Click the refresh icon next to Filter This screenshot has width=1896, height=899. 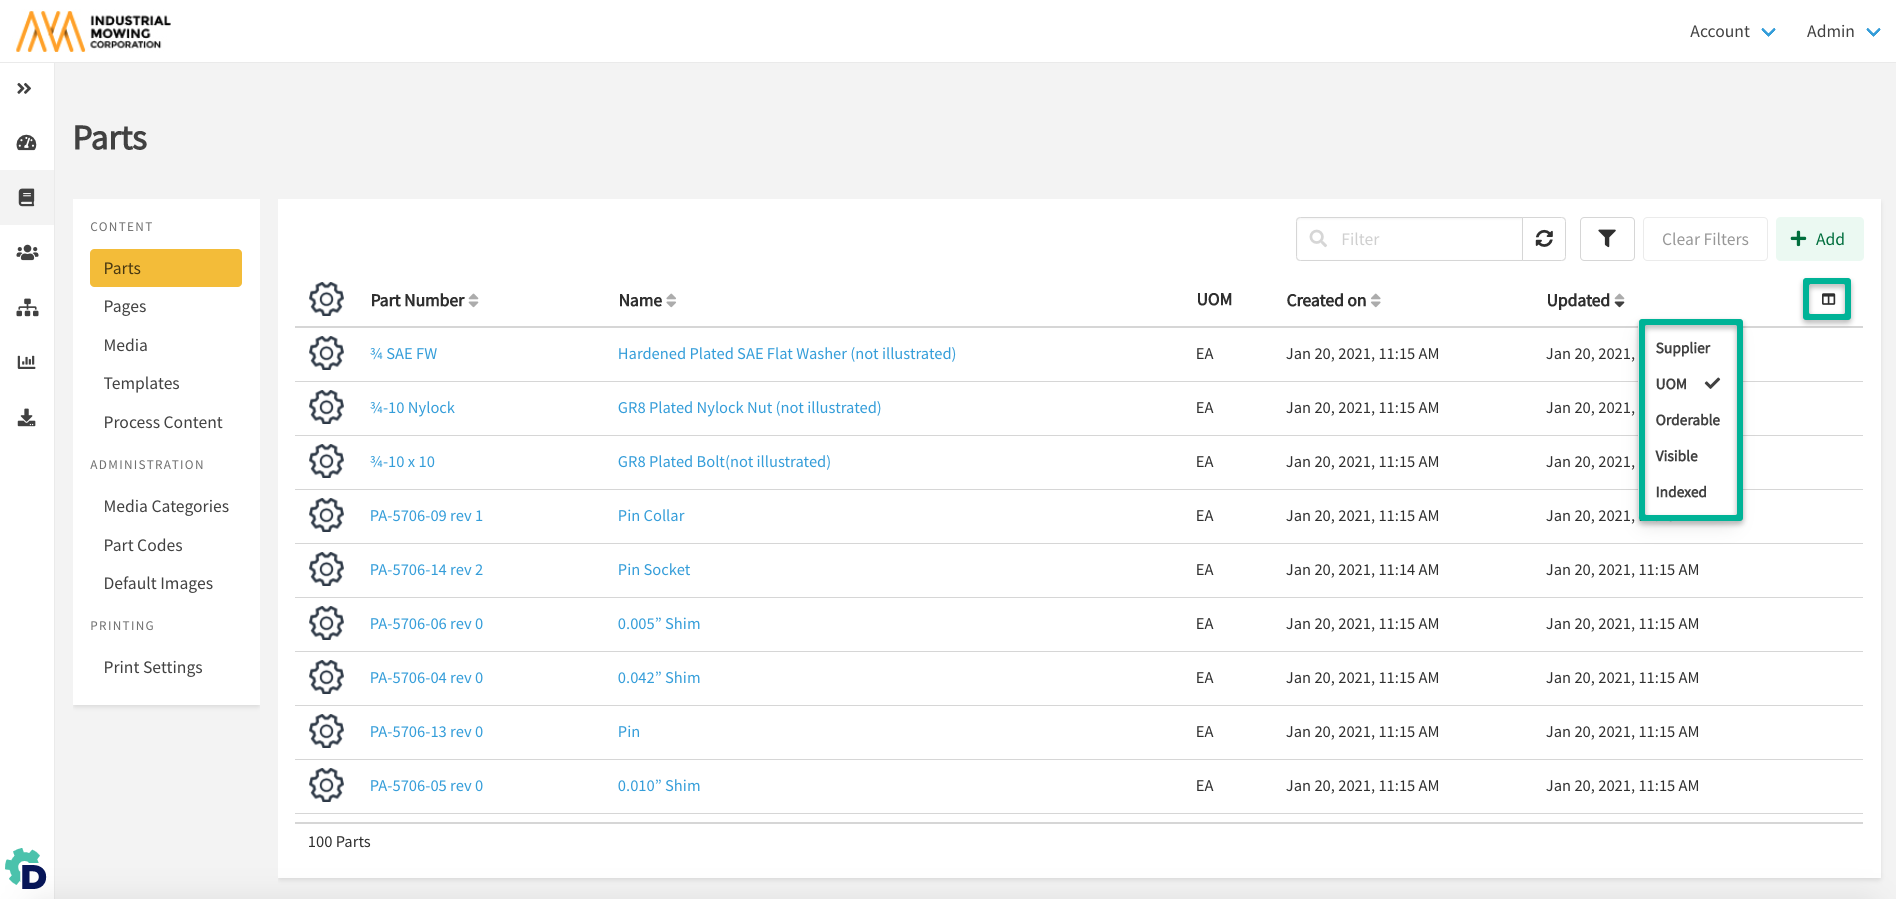(1544, 239)
